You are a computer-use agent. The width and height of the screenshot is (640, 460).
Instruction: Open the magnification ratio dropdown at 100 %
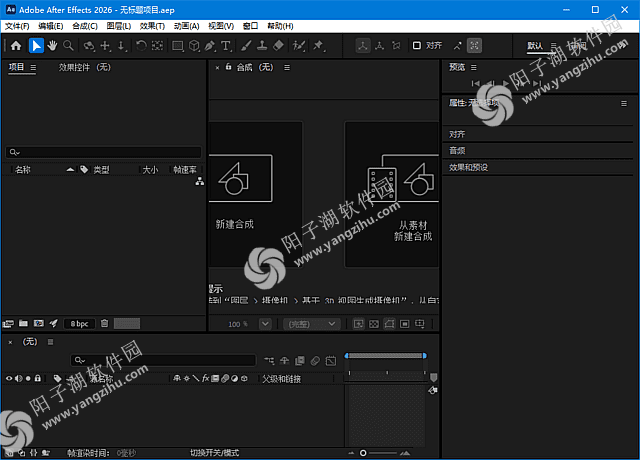coord(265,324)
